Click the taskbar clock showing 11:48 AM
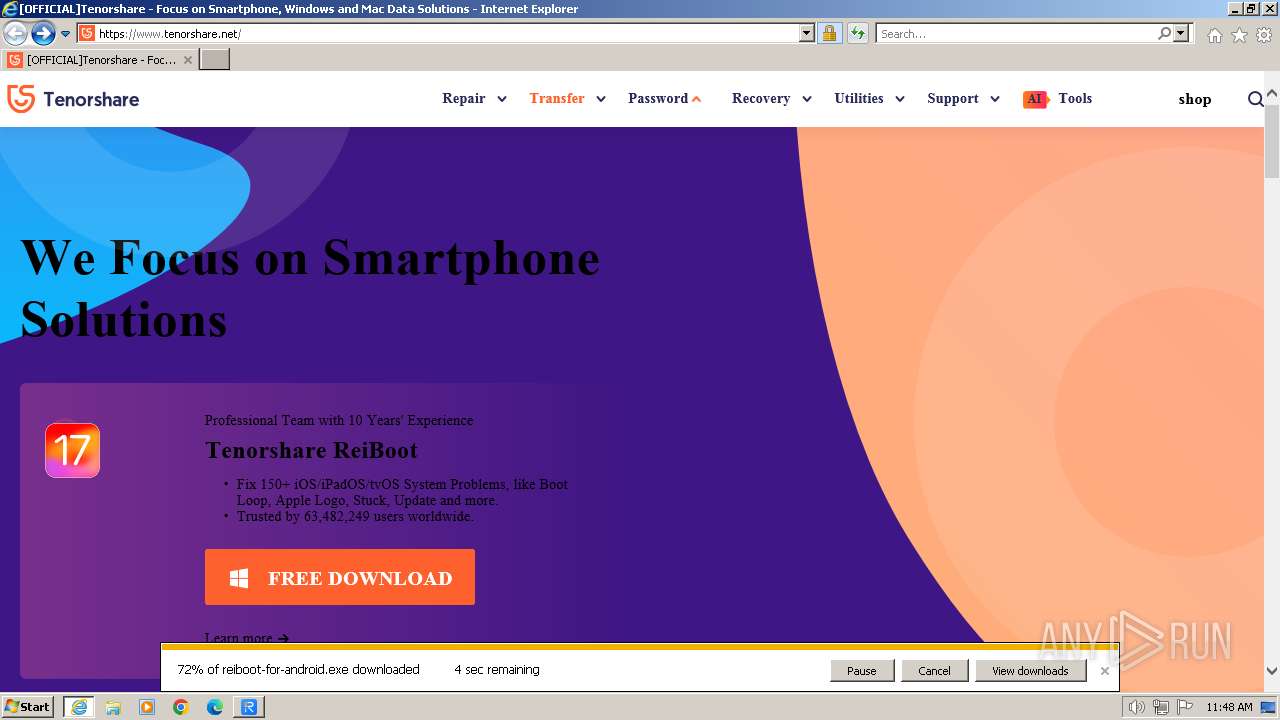The width and height of the screenshot is (1280, 720). 1229,707
